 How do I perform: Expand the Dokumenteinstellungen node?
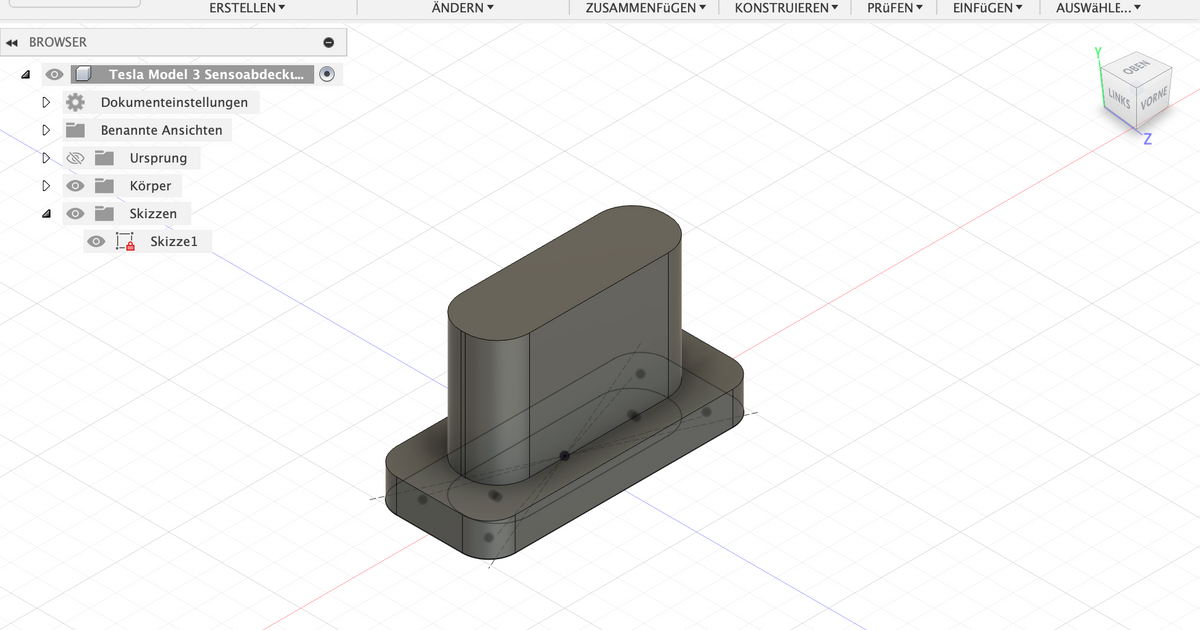tap(45, 101)
